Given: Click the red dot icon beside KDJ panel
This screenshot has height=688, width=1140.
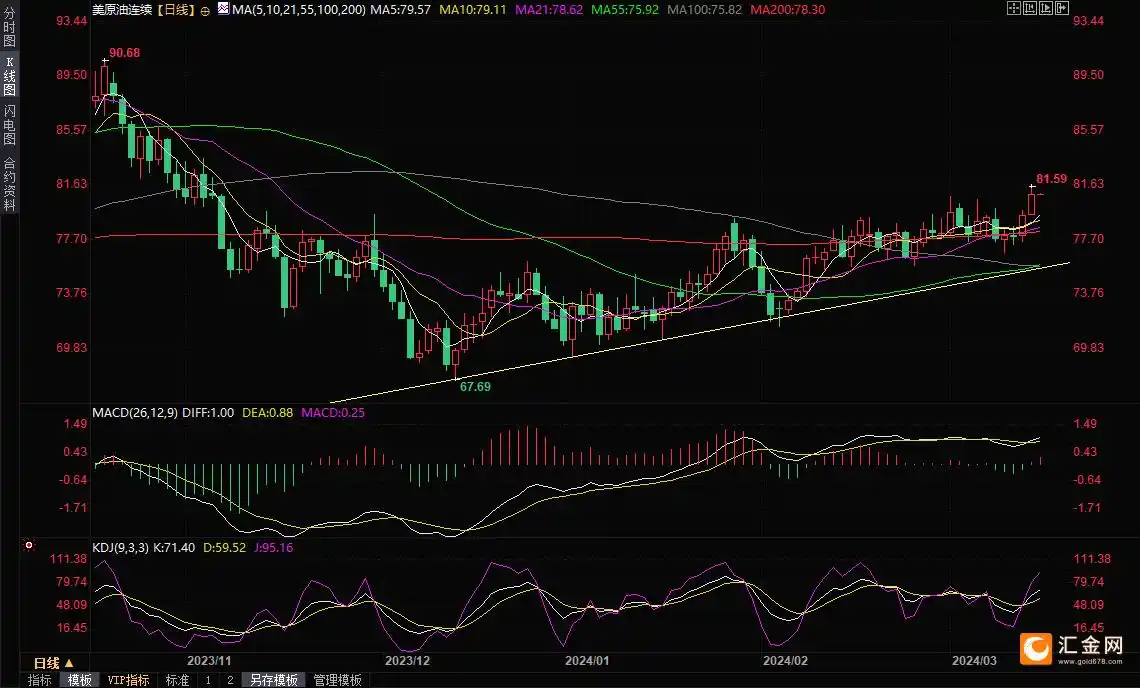Looking at the screenshot, I should pyautogui.click(x=28, y=546).
